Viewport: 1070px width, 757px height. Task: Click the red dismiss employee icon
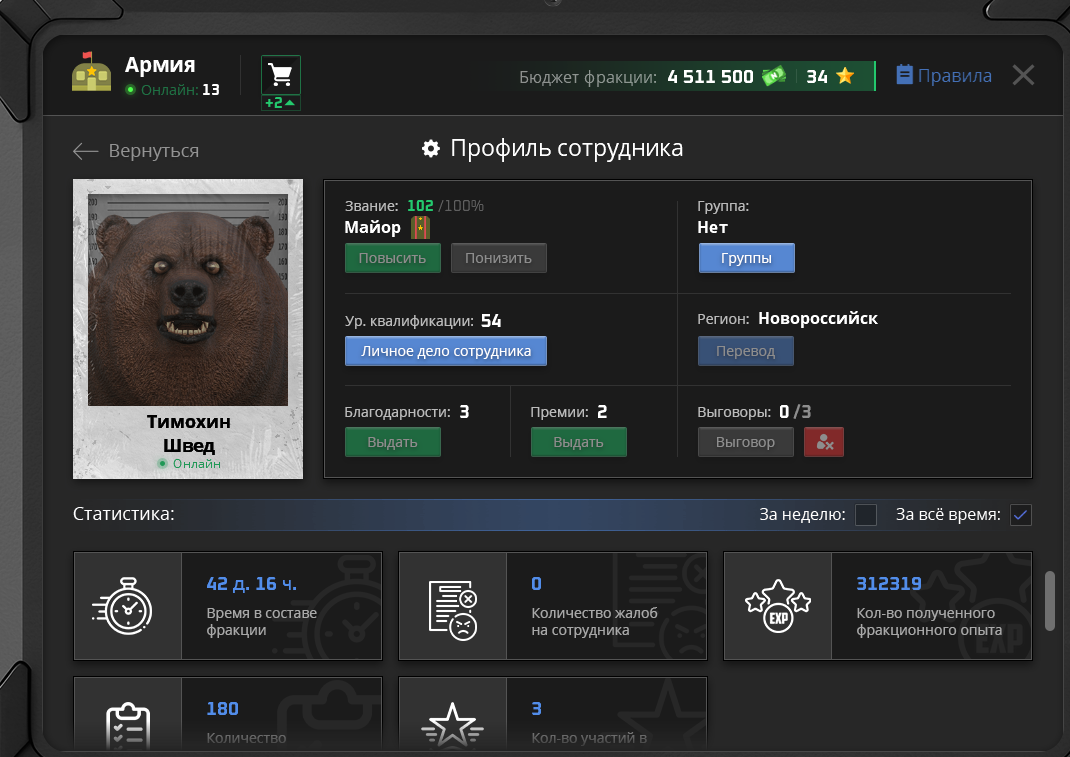tap(824, 442)
